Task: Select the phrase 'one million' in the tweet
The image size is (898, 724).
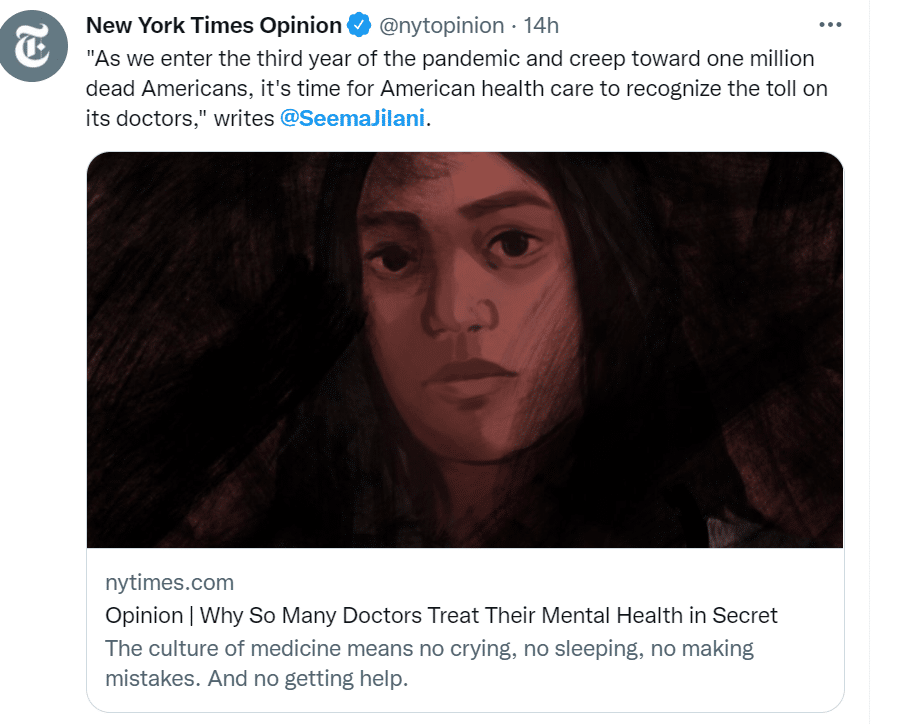Action: [x=763, y=59]
